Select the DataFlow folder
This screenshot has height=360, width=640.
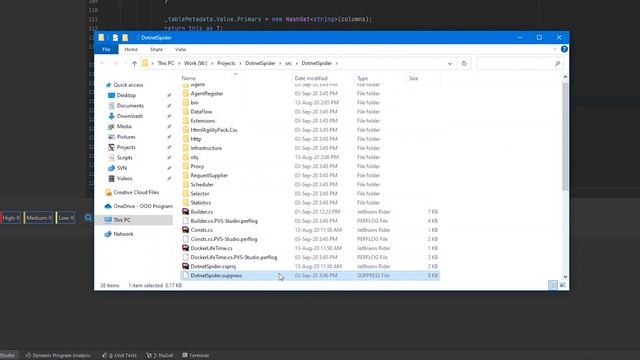pos(201,112)
